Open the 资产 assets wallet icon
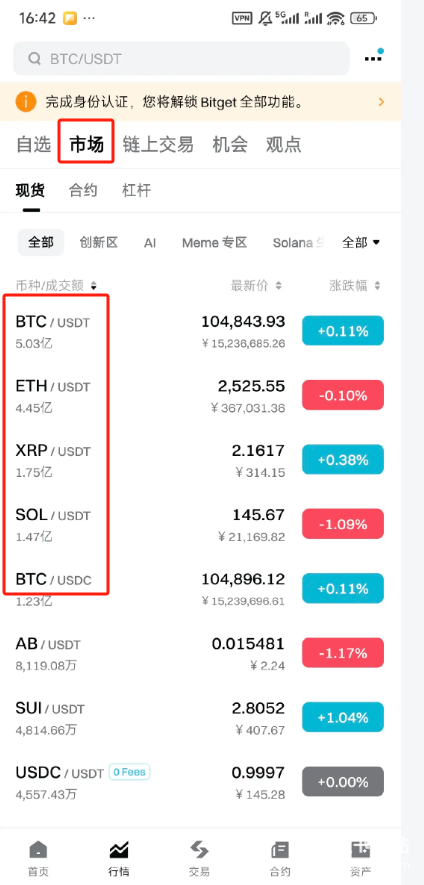 click(x=360, y=849)
